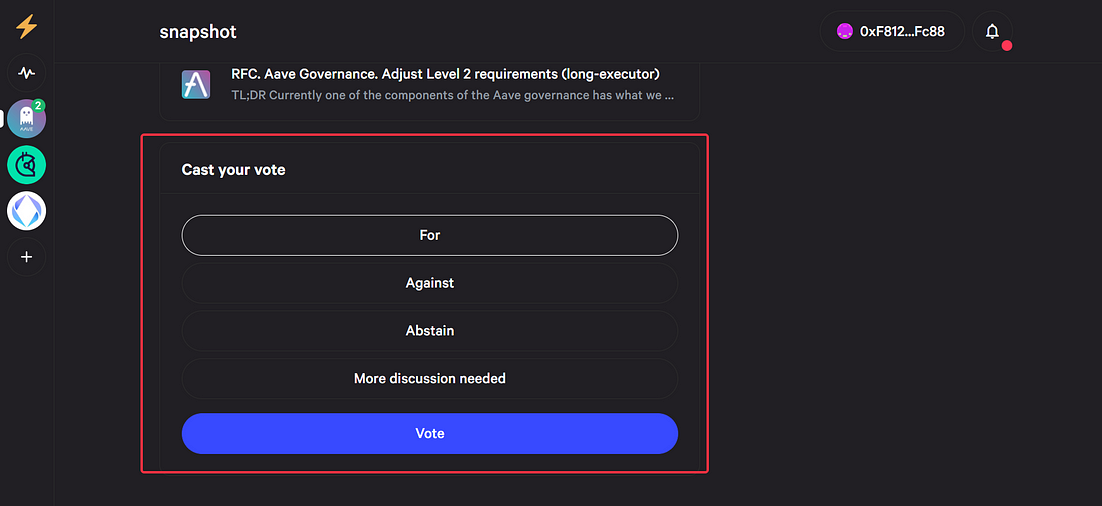Open the green Gitcoin space icon
The width and height of the screenshot is (1102, 506).
[27, 165]
